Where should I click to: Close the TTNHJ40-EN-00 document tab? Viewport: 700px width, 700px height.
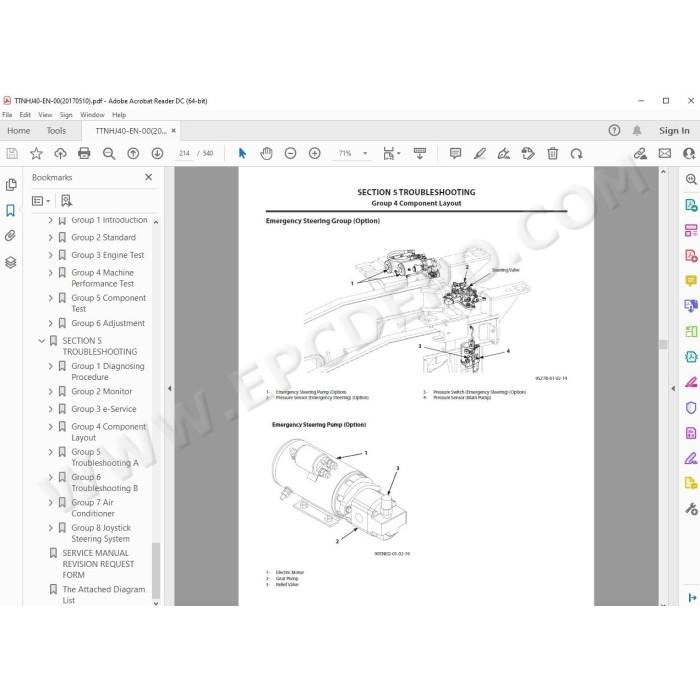click(x=174, y=131)
